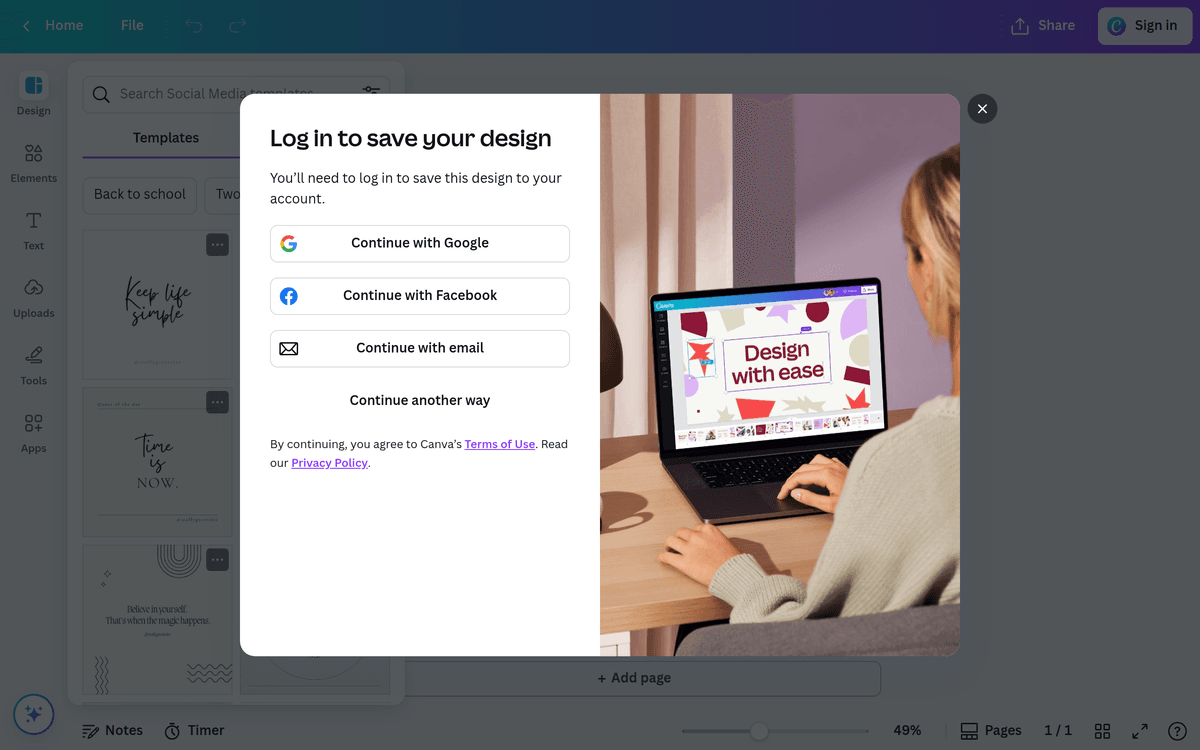
Task: Close the login dialog
Action: (982, 109)
